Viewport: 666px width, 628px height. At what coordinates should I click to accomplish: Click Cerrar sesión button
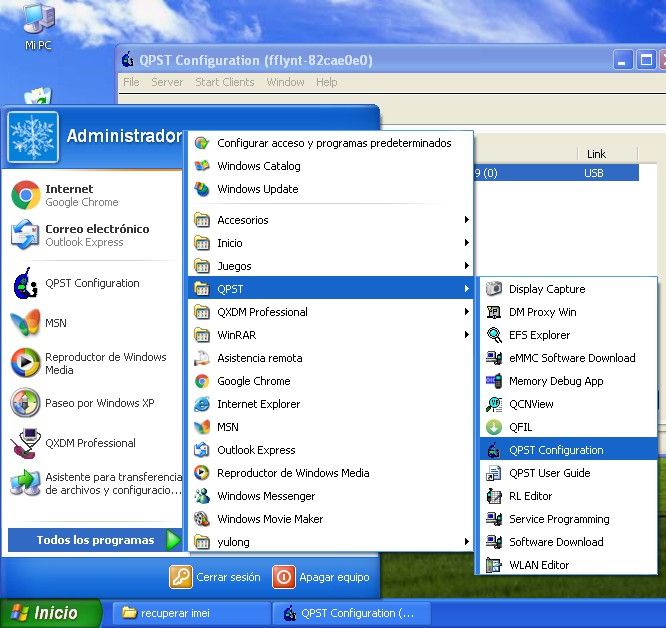point(215,577)
